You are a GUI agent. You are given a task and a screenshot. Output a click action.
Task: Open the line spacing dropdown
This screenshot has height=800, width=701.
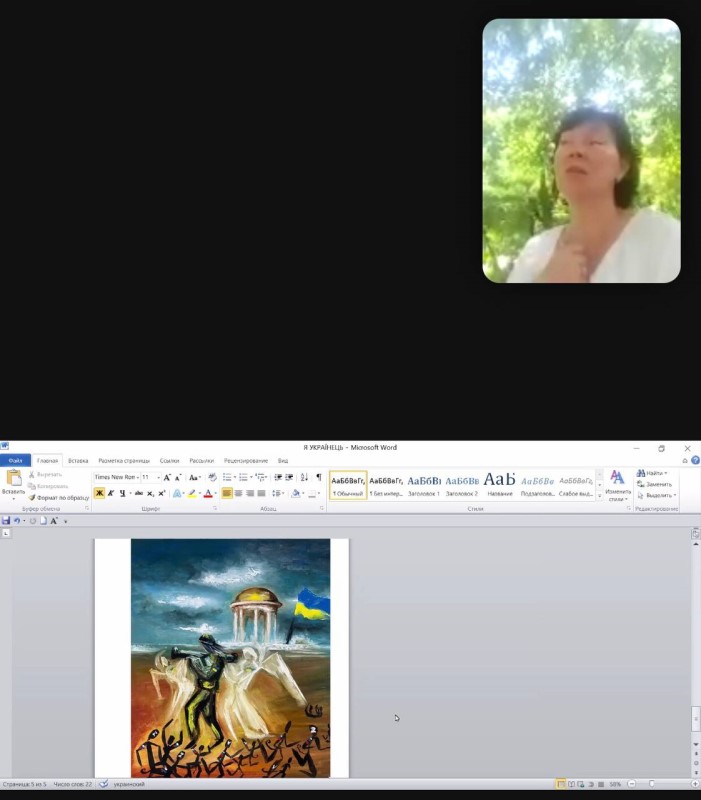(x=278, y=493)
